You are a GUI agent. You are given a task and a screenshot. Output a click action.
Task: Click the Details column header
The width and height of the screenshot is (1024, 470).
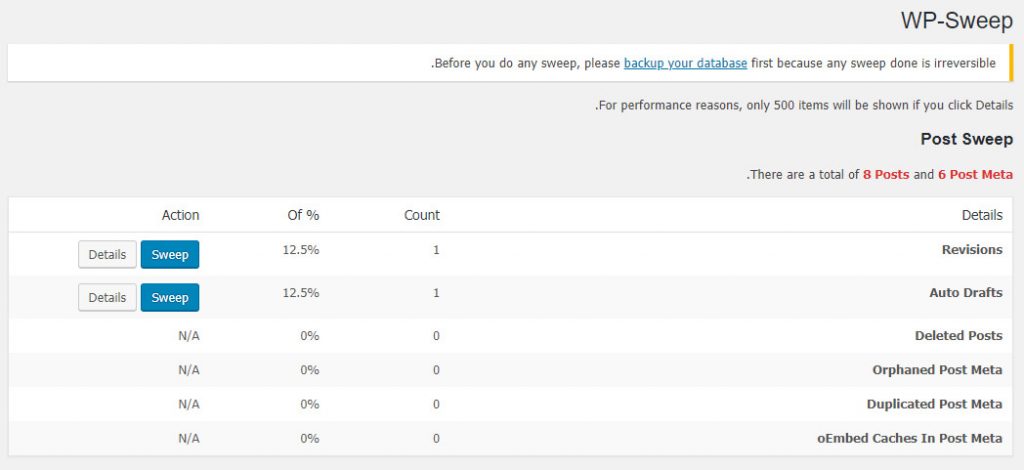pos(982,215)
